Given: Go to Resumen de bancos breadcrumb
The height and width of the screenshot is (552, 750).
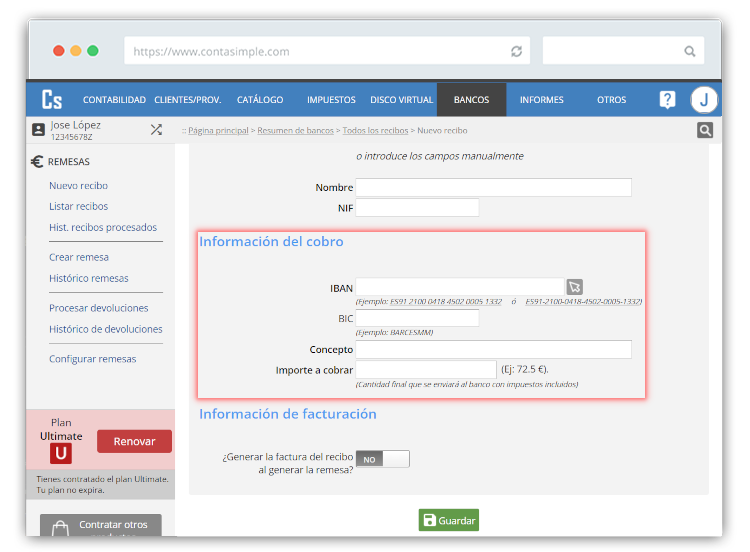Looking at the screenshot, I should (x=295, y=131).
